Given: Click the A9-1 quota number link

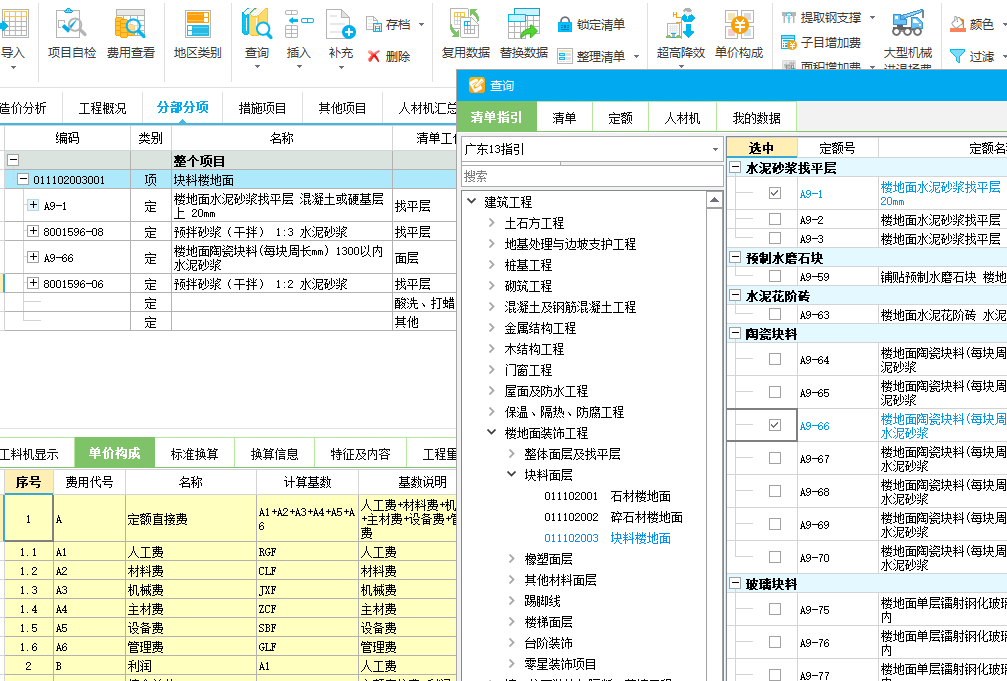Looking at the screenshot, I should click(811, 194).
